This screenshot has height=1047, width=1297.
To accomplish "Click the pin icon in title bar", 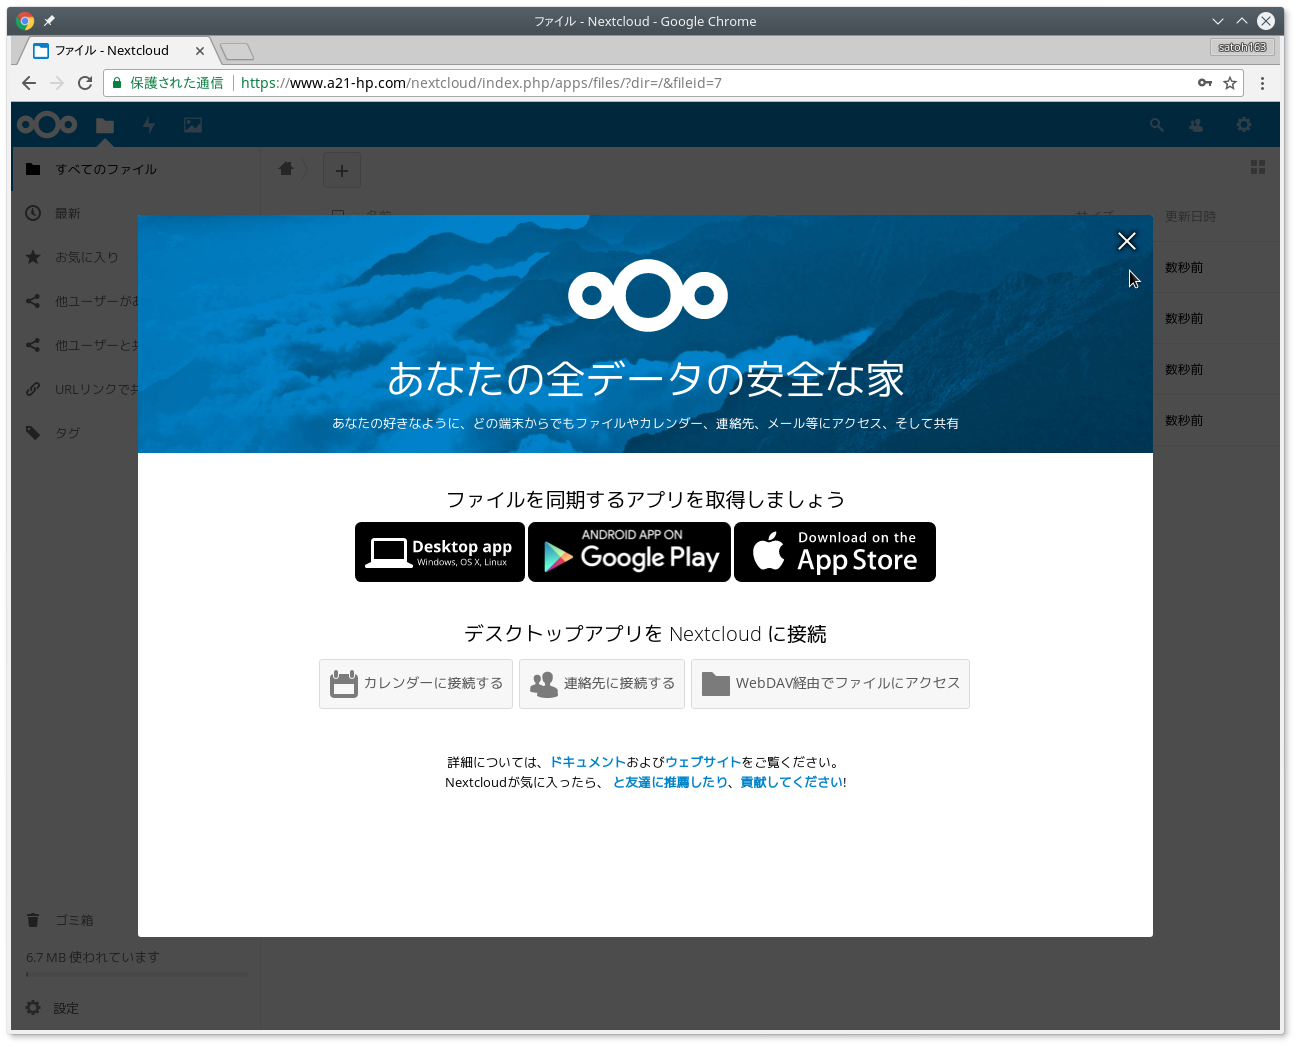I will pyautogui.click(x=49, y=21).
